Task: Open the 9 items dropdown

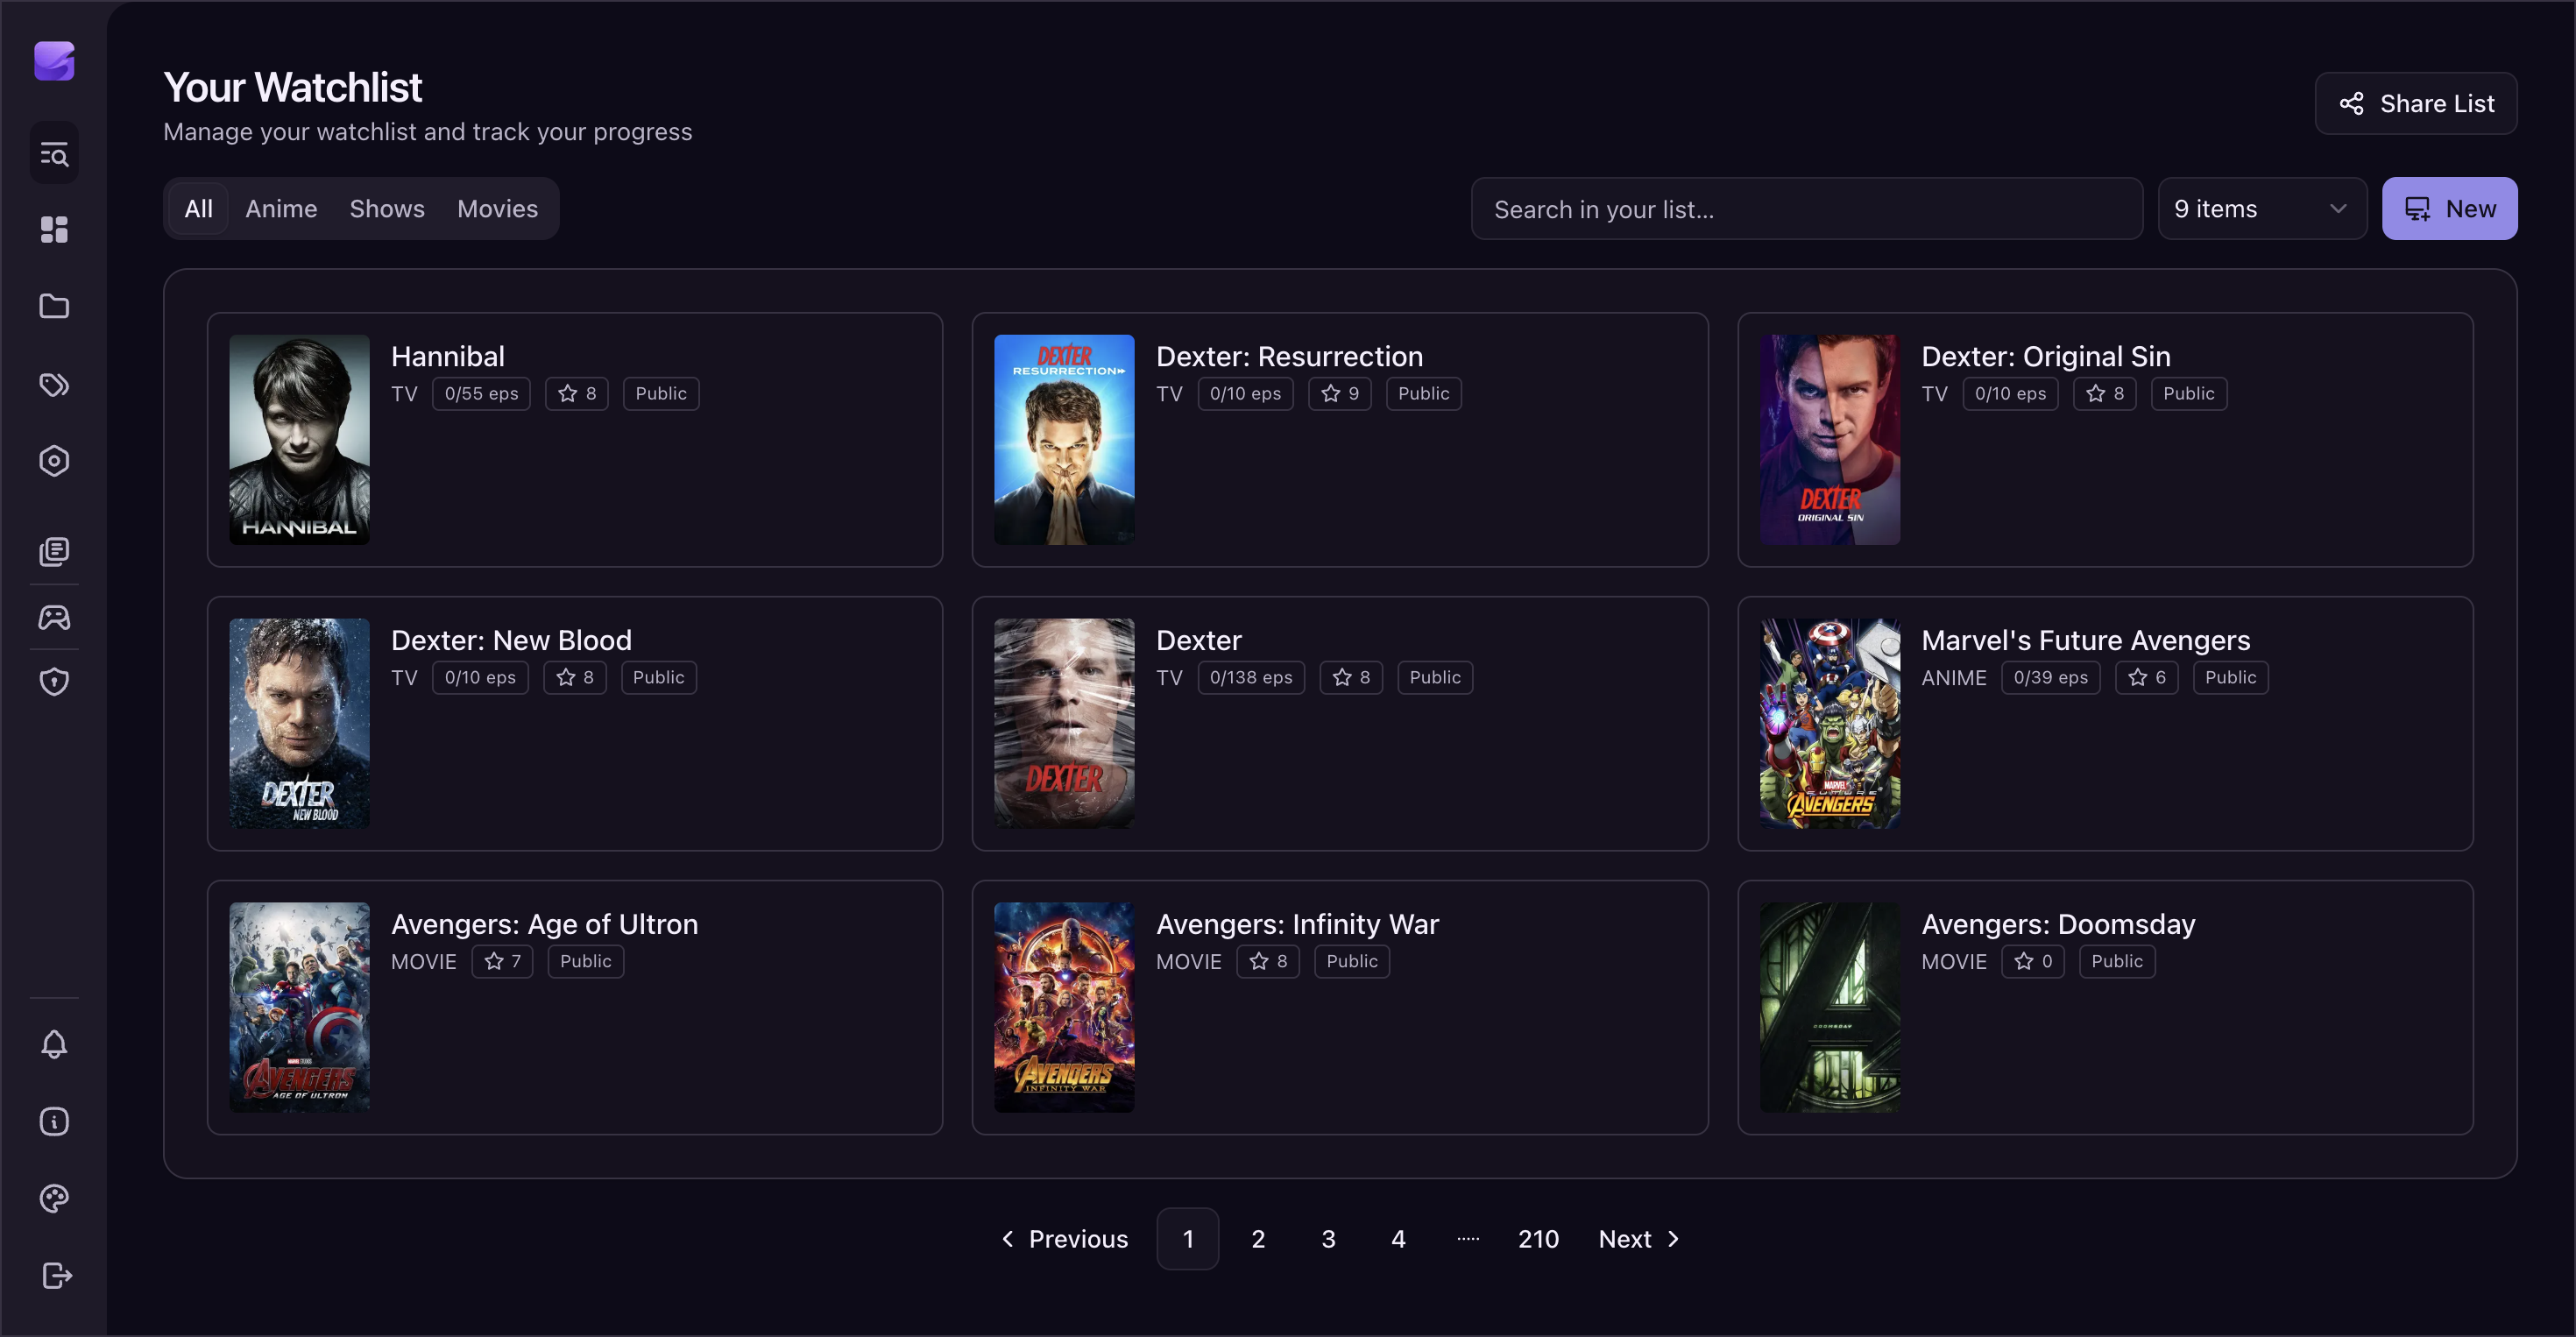Action: 2262,208
